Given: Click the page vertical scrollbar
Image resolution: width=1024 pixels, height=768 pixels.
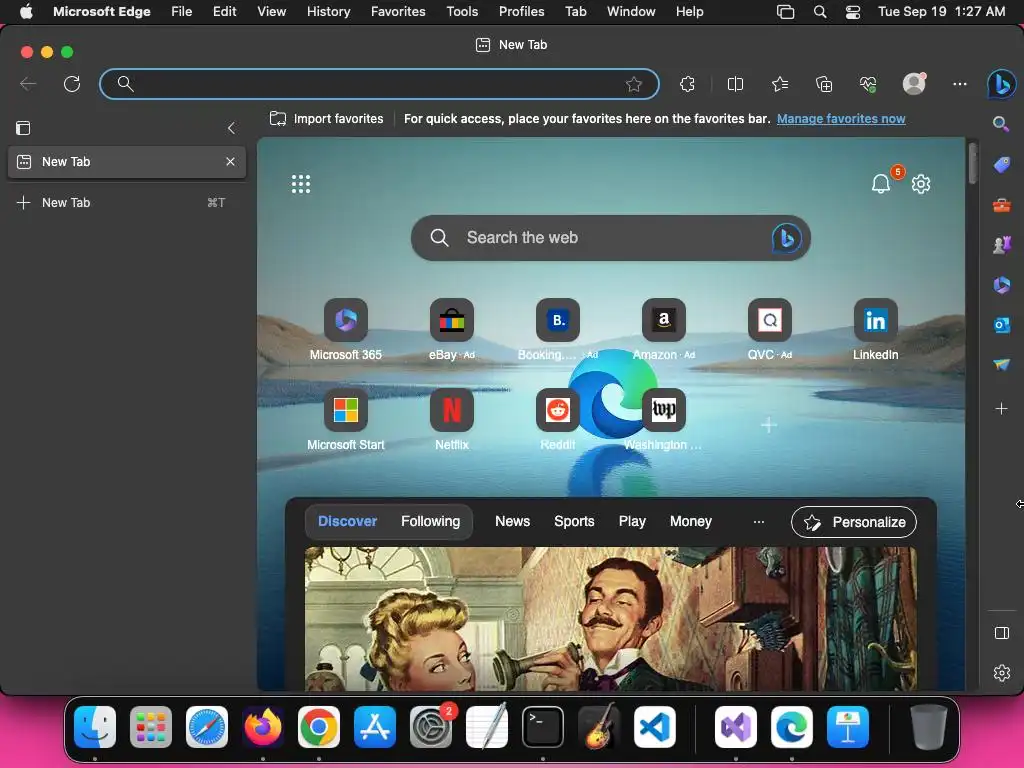Looking at the screenshot, I should (972, 163).
